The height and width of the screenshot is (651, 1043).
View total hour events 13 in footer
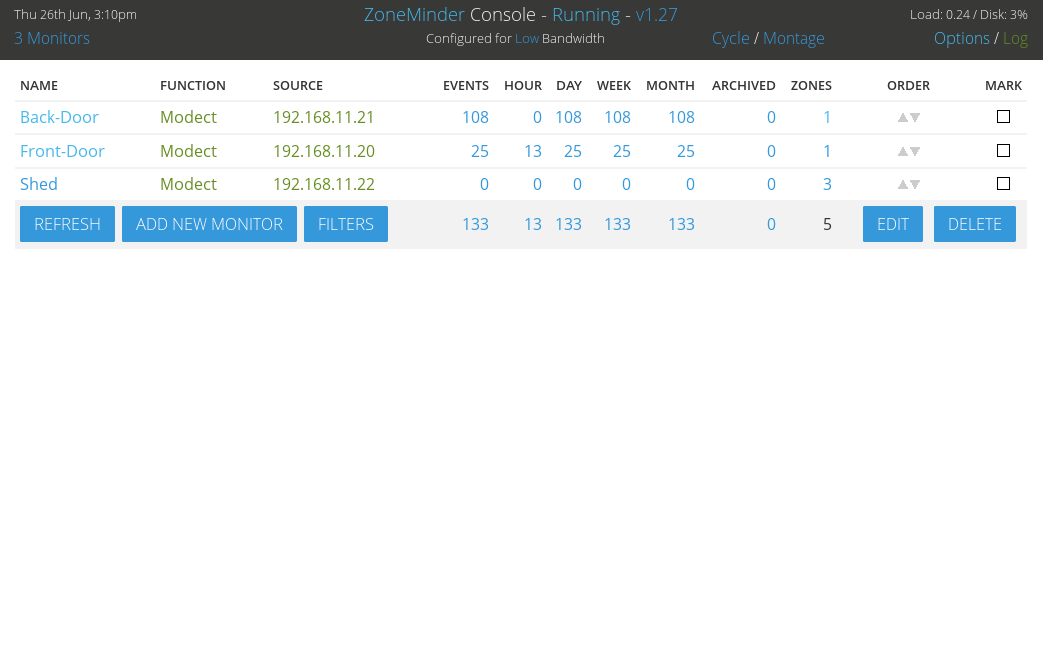click(533, 224)
